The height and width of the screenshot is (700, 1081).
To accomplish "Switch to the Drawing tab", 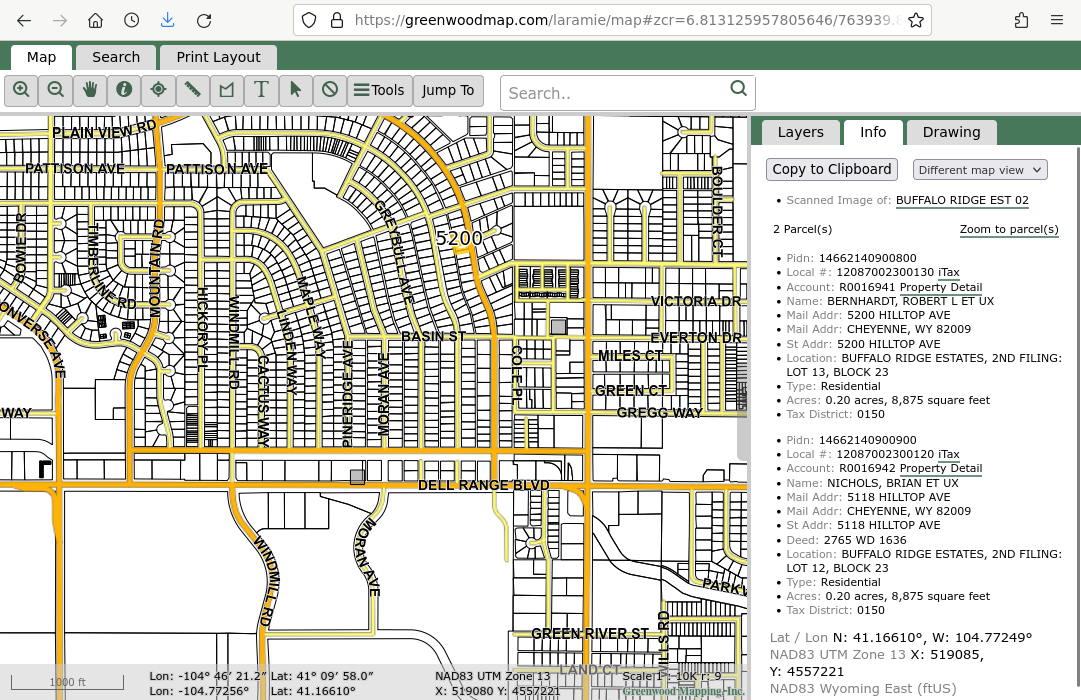I will point(951,132).
